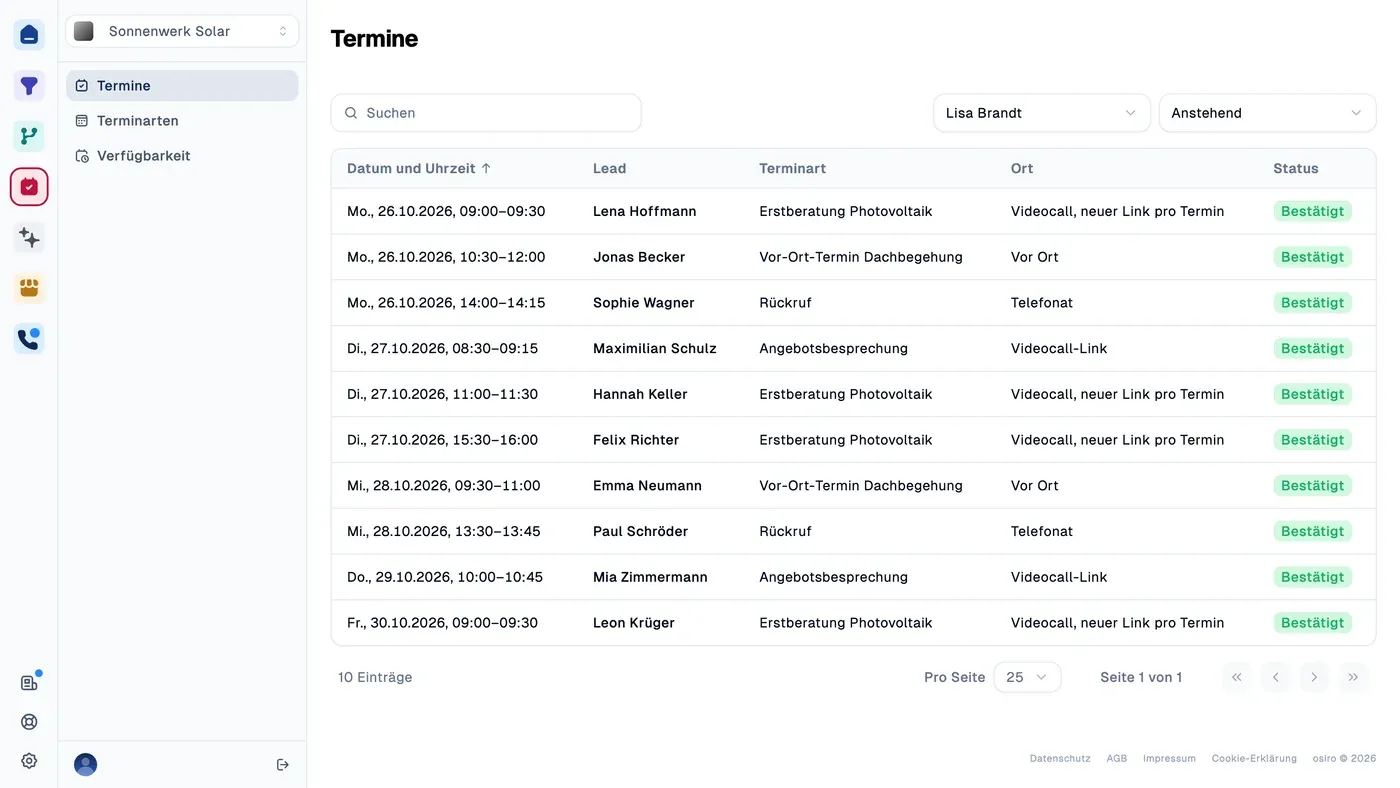Jump to the last page with double-right arrows

click(1353, 677)
